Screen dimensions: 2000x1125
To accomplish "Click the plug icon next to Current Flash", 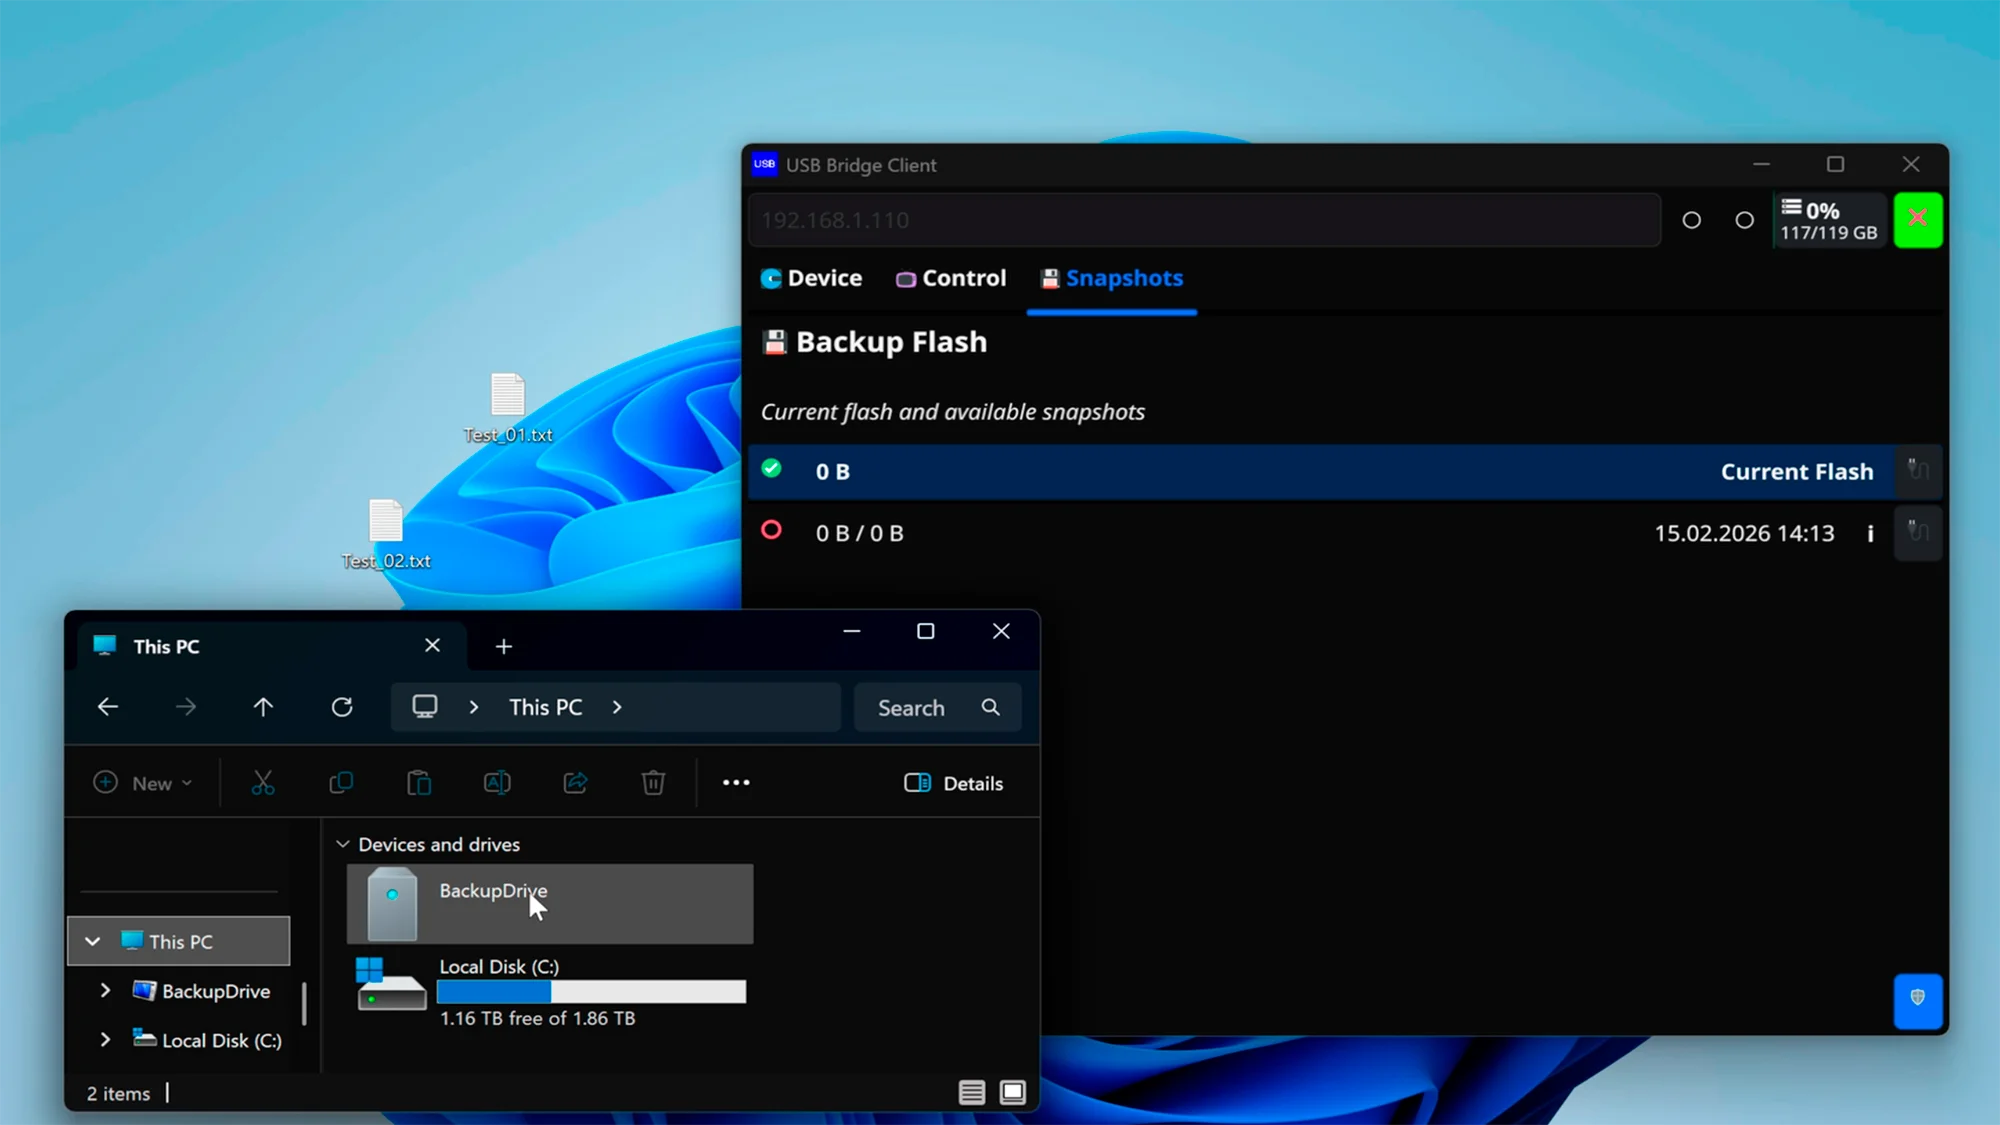I will click(1917, 470).
